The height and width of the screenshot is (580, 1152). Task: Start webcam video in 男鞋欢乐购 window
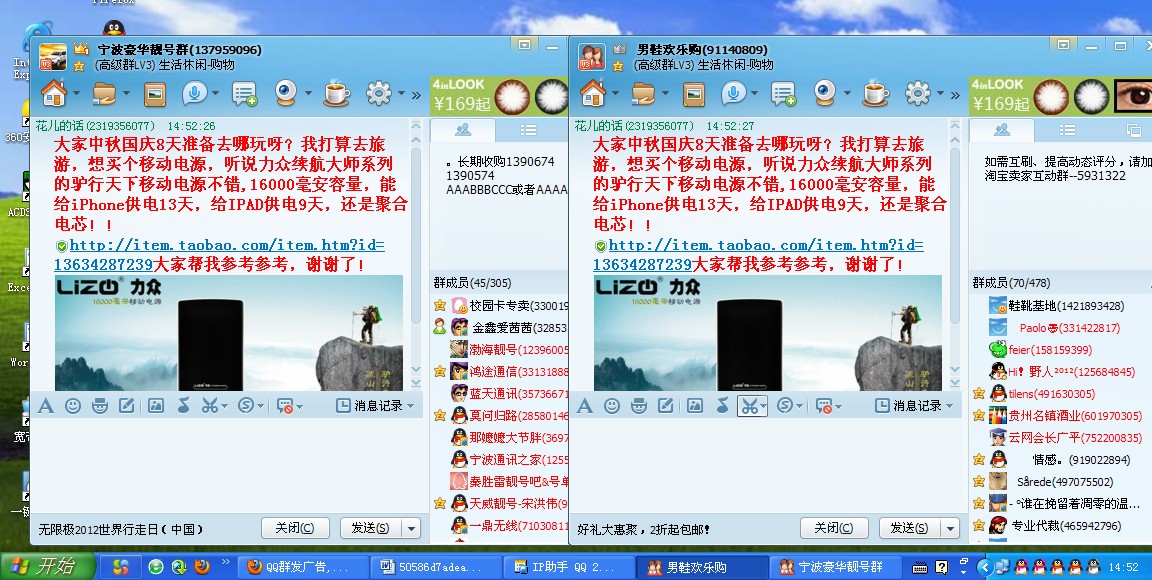[x=825, y=93]
